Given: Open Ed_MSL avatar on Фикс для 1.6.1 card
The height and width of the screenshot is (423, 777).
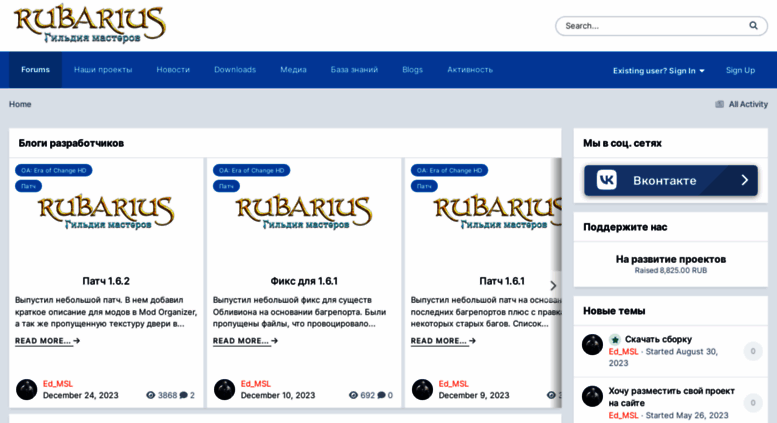Looking at the screenshot, I should point(224,389).
